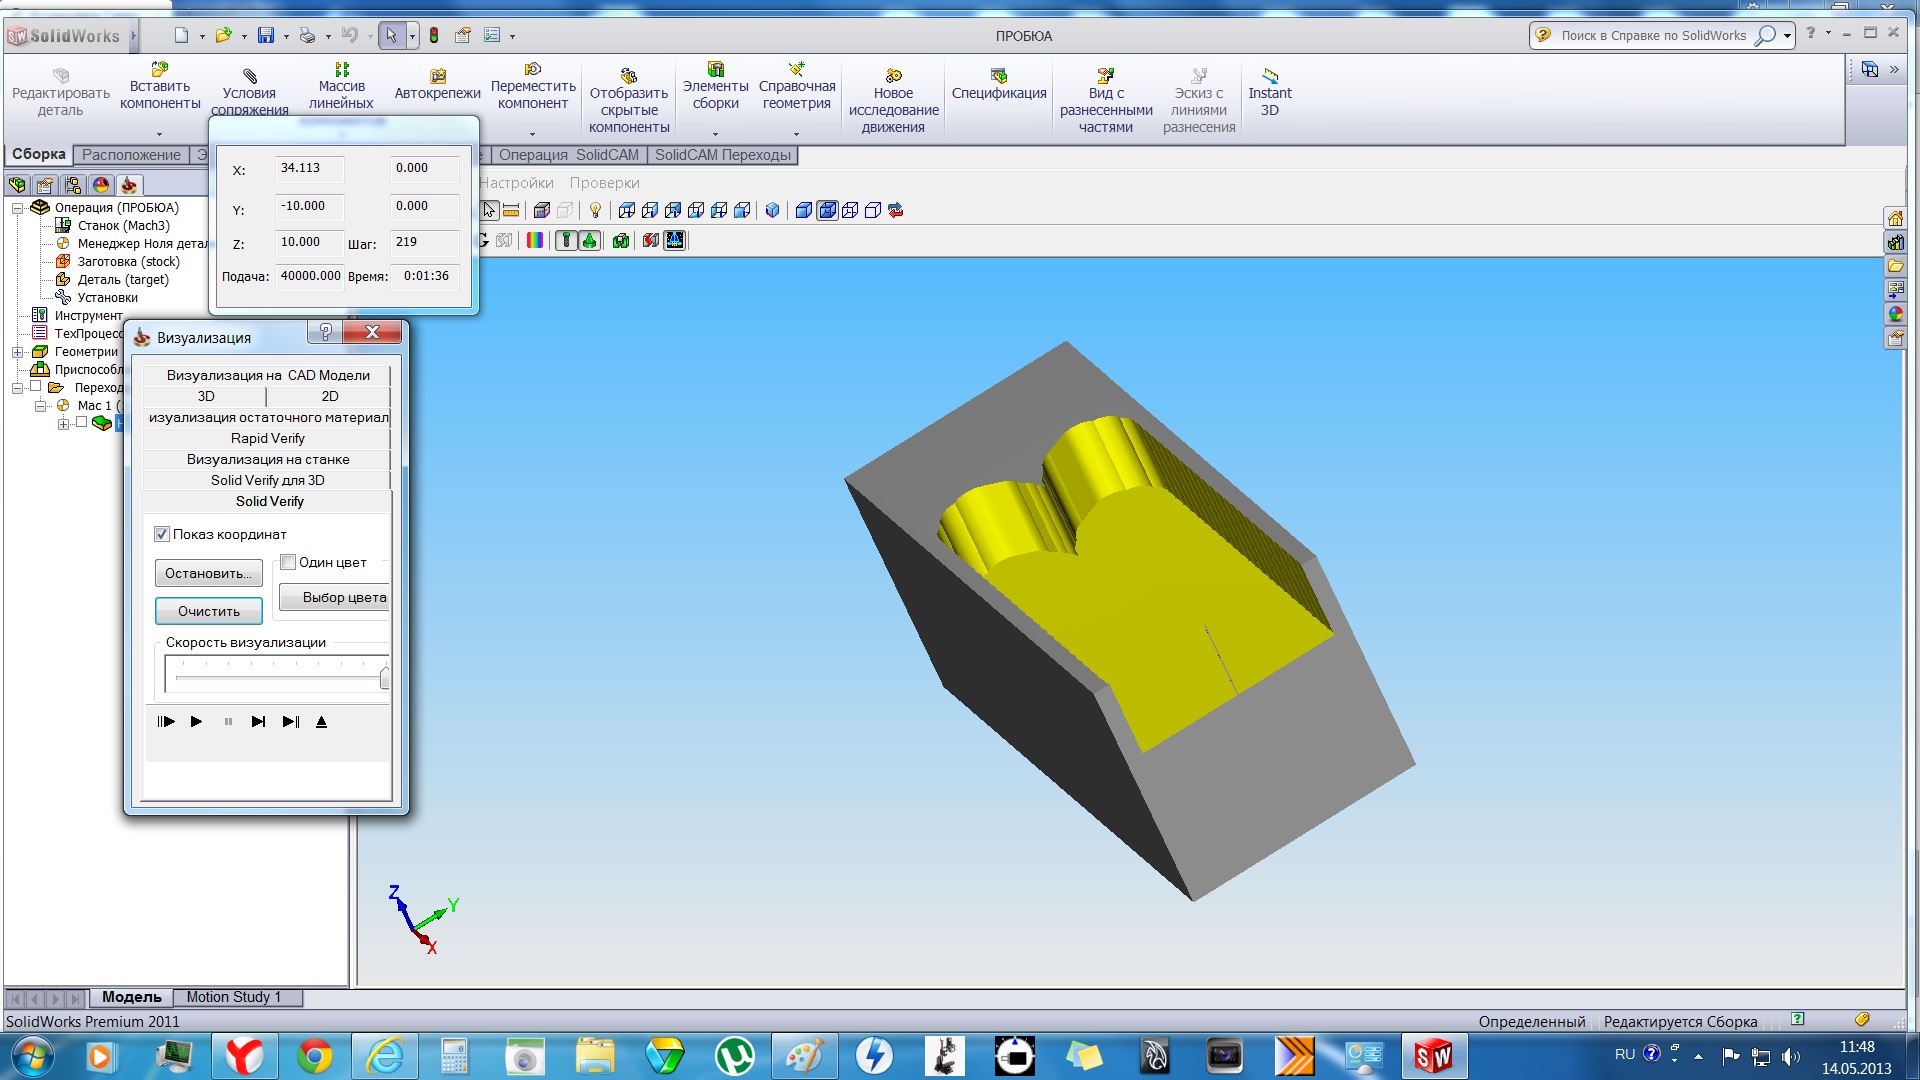
Task: Switch to the Motion Study 1 tab
Action: click(233, 997)
